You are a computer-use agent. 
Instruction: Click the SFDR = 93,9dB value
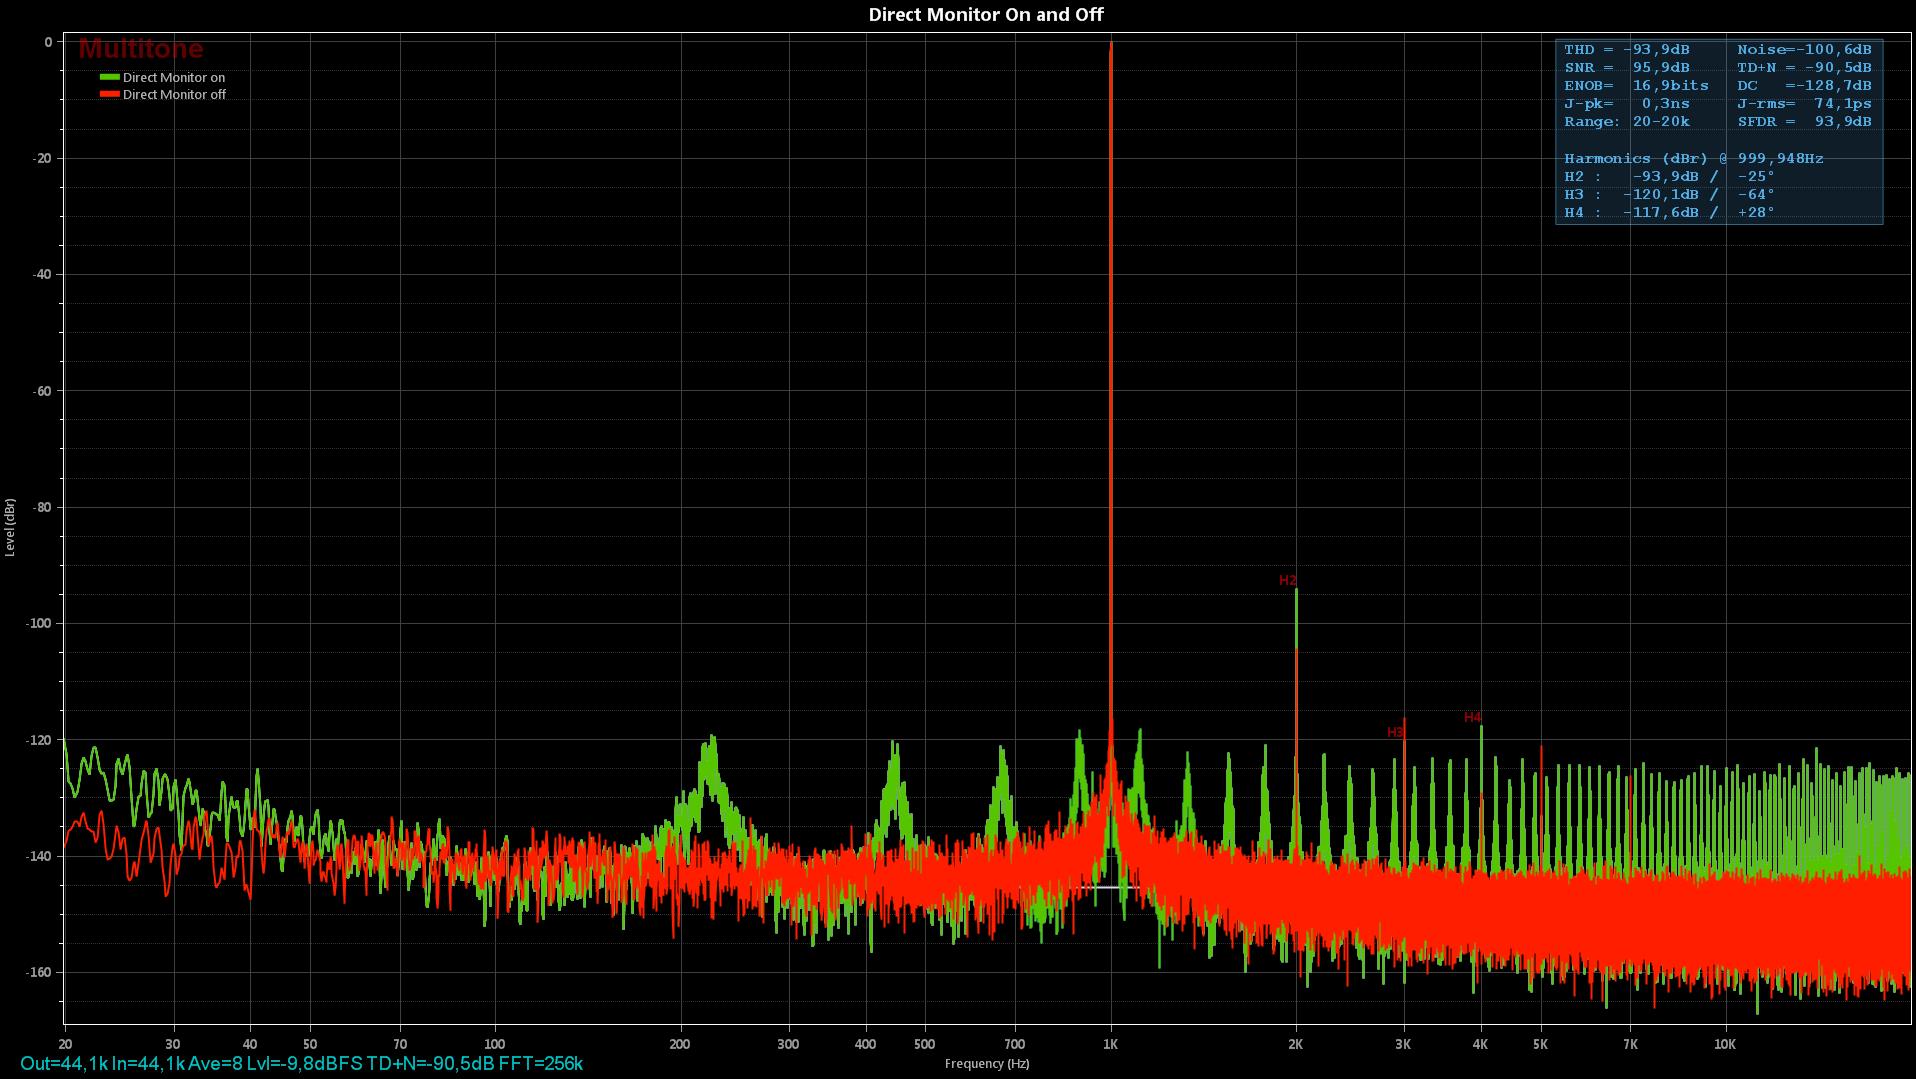click(1804, 121)
